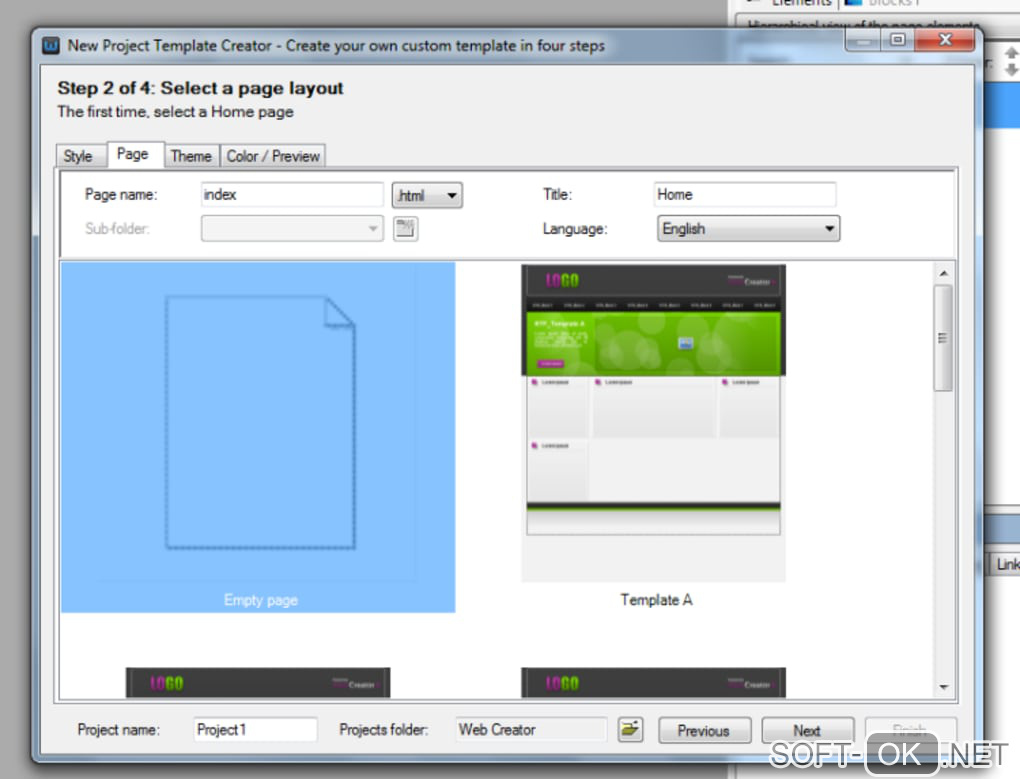Browse for projects folder with folder icon
This screenshot has width=1020, height=779.
[630, 730]
